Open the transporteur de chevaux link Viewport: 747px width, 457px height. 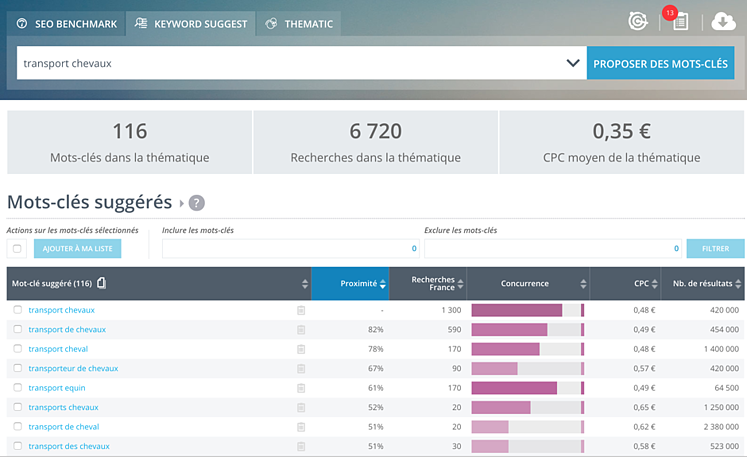pyautogui.click(x=73, y=369)
